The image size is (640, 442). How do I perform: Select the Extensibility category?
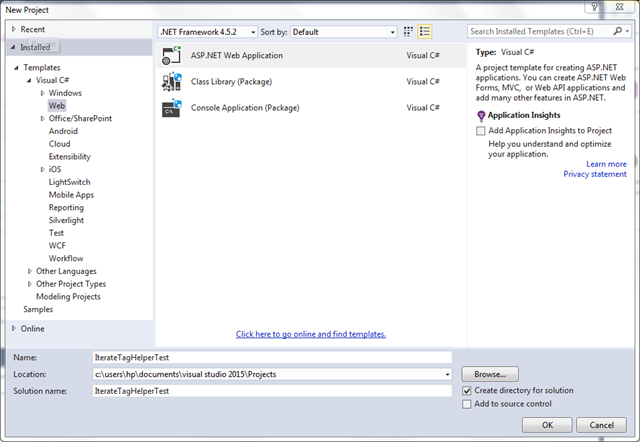point(70,157)
